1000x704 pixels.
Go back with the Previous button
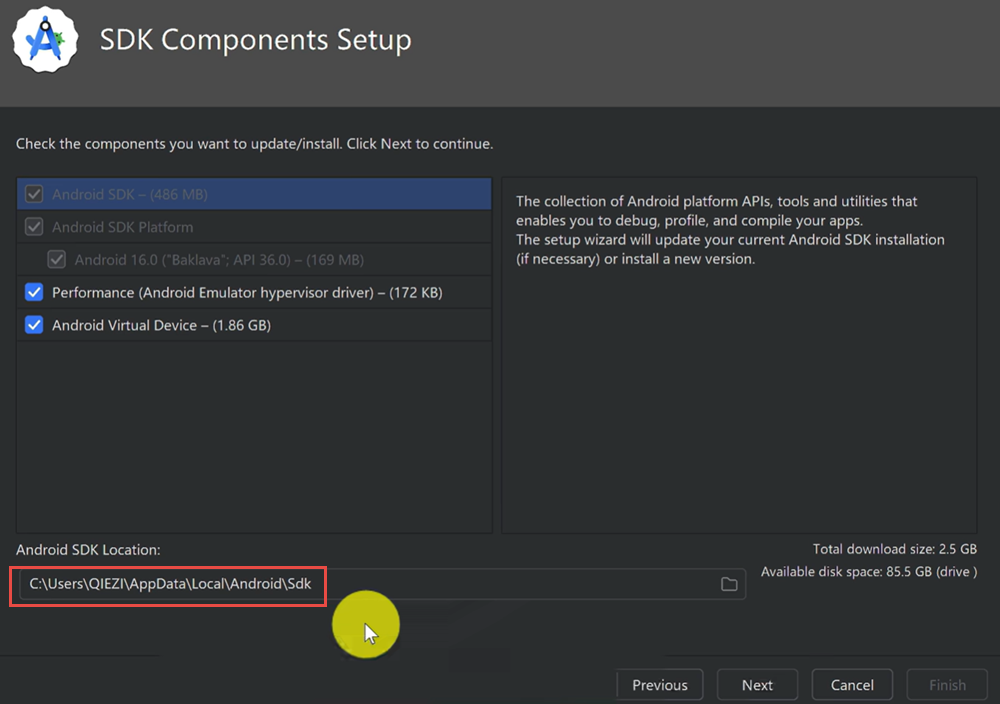659,685
